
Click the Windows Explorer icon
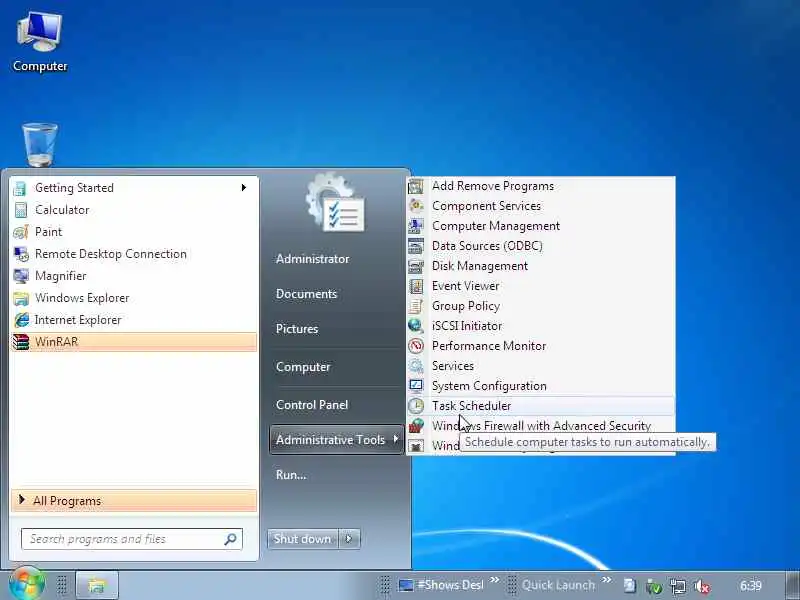(x=21, y=298)
